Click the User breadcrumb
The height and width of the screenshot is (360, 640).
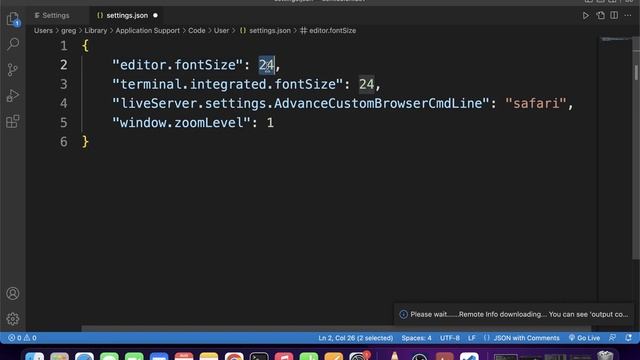point(221,31)
